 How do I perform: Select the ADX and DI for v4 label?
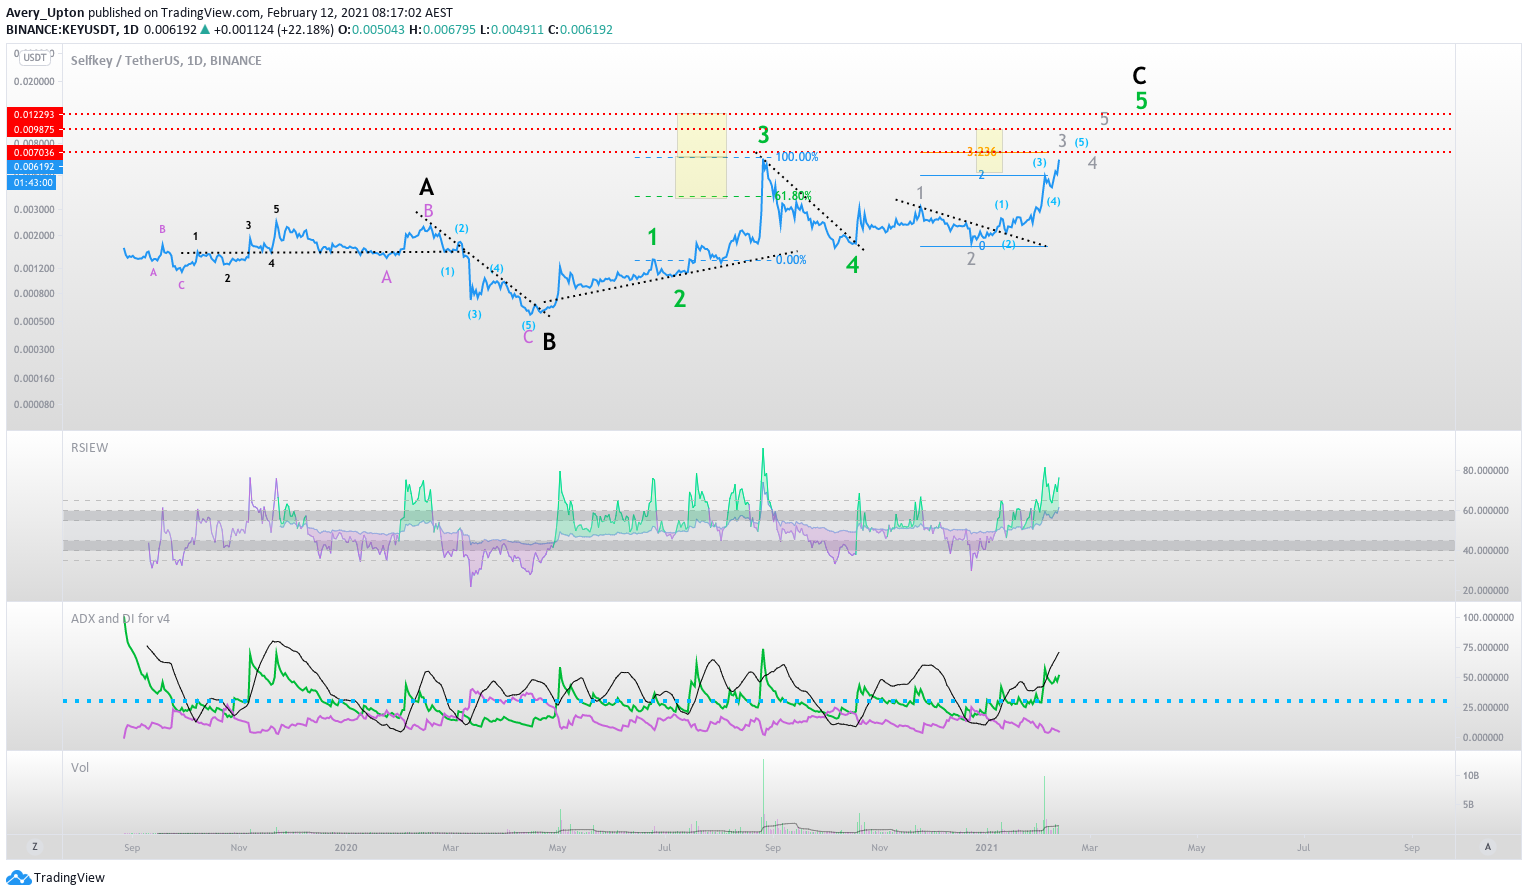click(120, 618)
